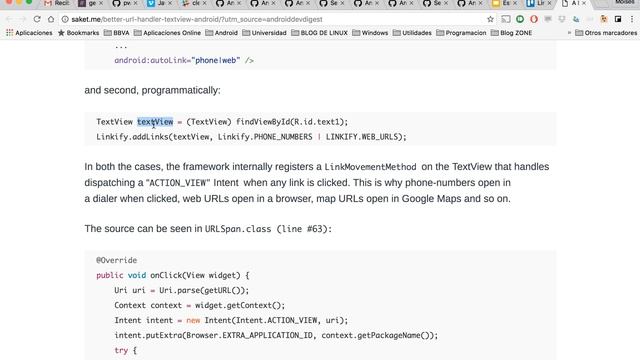This screenshot has height=360, width=640.
Task: Click the green circular extension icon
Action: point(520,19)
